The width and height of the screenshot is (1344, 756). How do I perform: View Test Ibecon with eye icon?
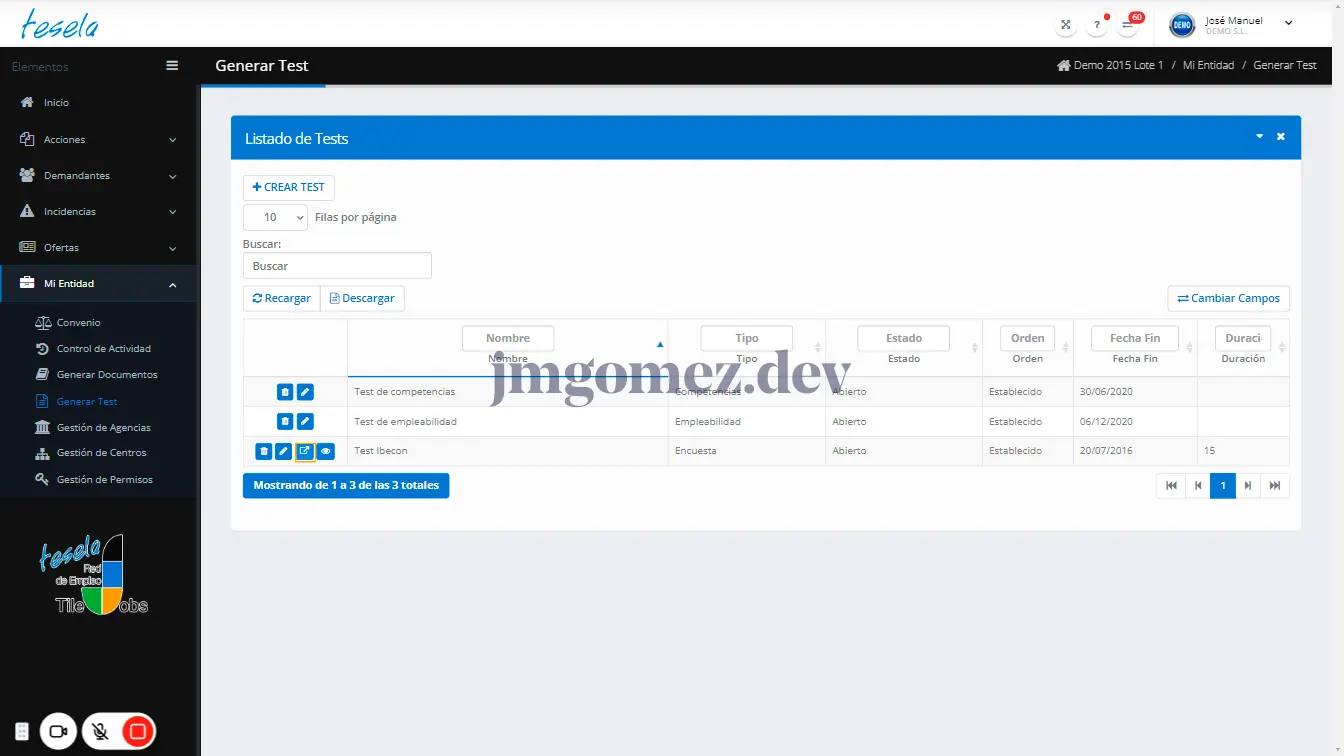click(326, 451)
